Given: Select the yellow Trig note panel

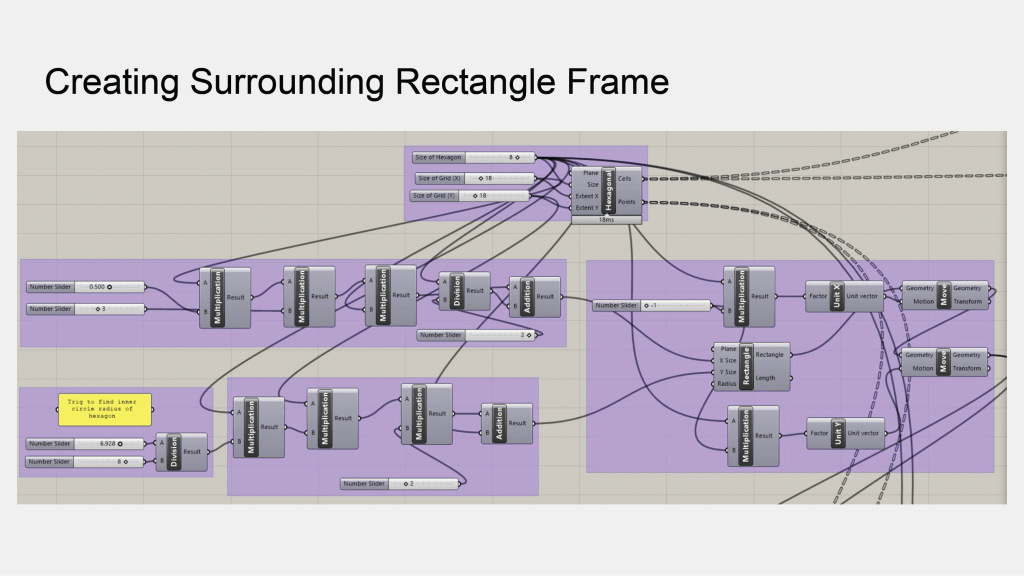Looking at the screenshot, I should point(104,410).
